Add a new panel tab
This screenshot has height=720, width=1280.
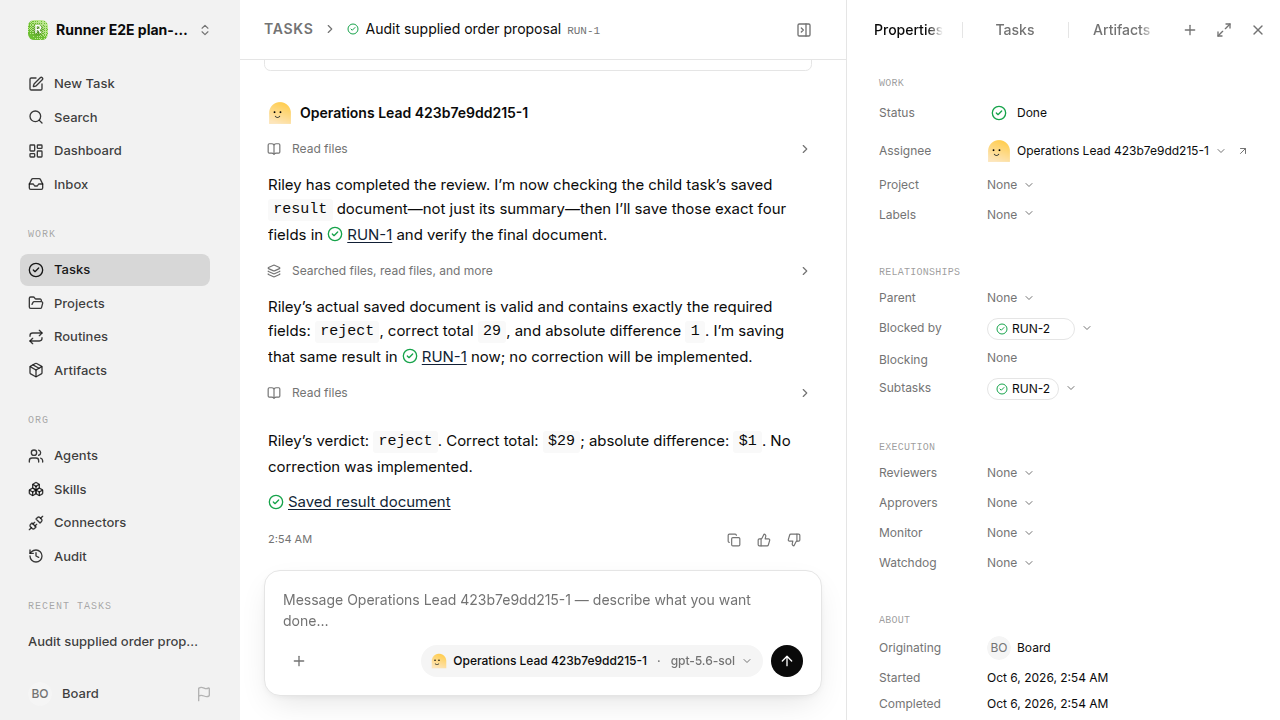coord(1190,30)
